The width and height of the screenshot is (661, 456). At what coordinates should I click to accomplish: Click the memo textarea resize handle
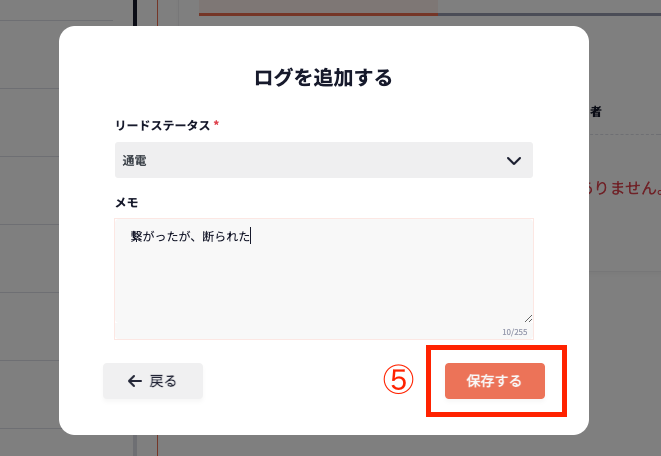click(x=528, y=318)
